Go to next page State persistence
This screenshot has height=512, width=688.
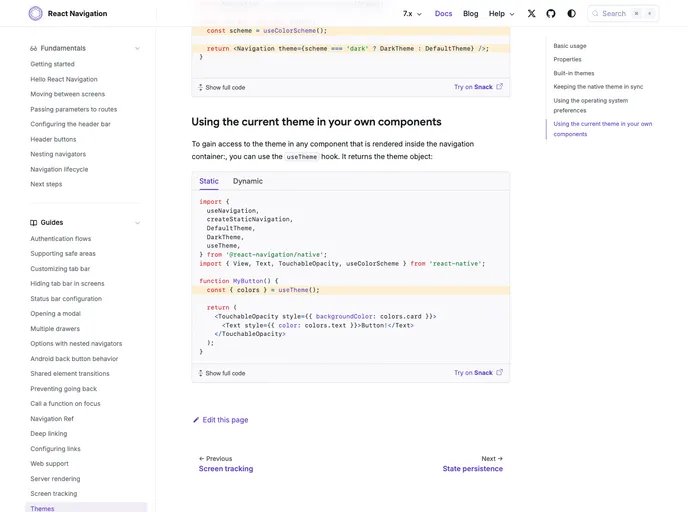(x=473, y=468)
